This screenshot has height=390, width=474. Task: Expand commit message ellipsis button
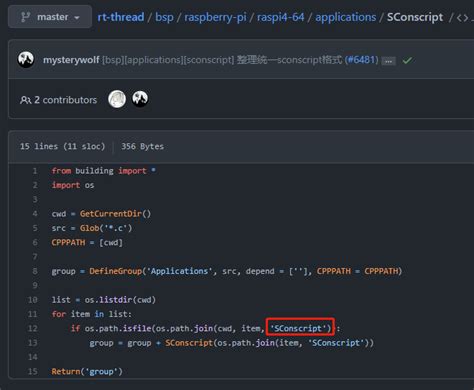(x=388, y=61)
